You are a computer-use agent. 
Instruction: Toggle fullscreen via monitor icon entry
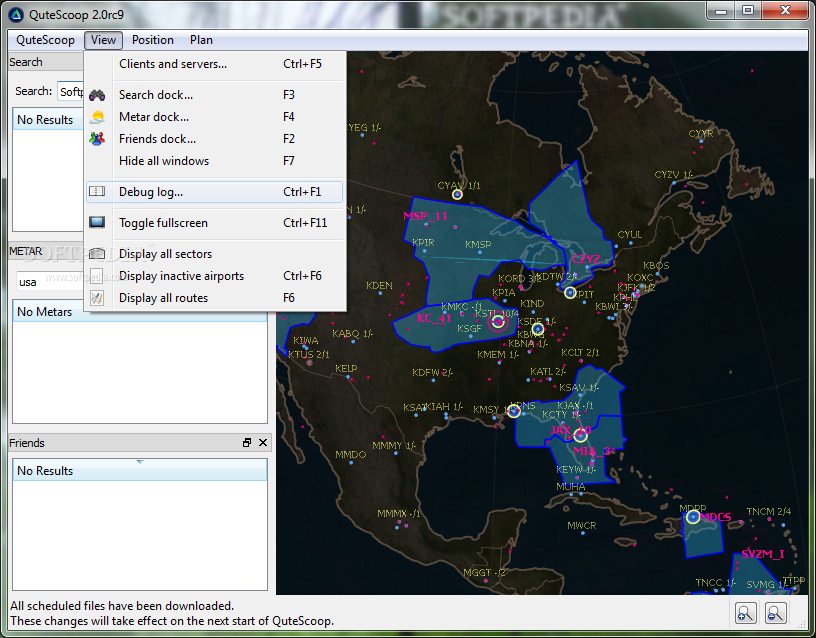(x=214, y=223)
